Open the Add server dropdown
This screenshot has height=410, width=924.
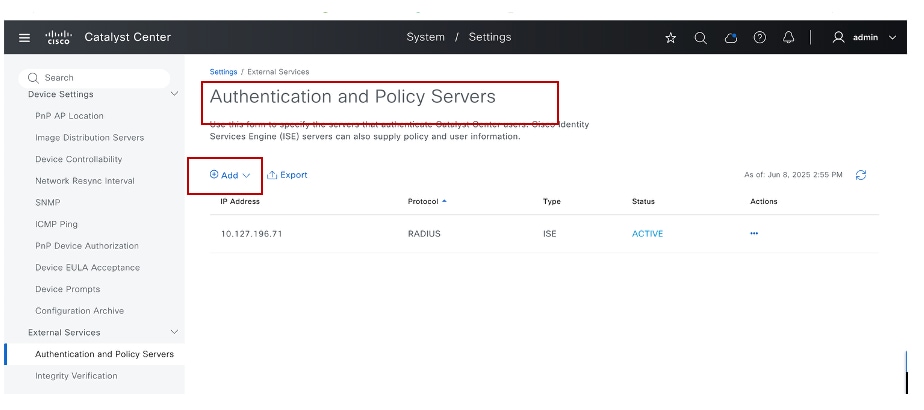(230, 175)
